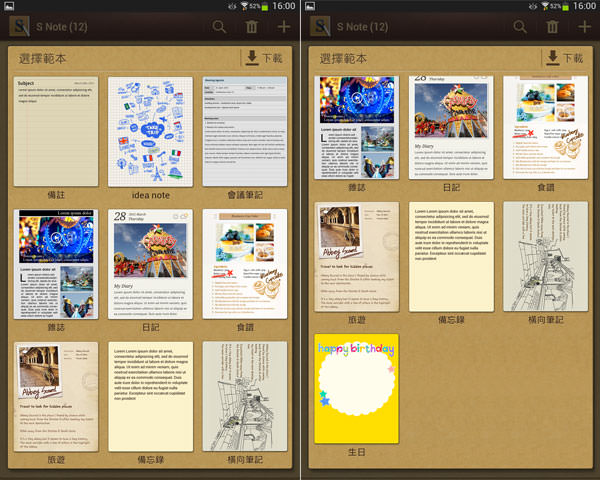
Task: Open the 旅遊 travel template in the right screen
Action: pos(356,256)
